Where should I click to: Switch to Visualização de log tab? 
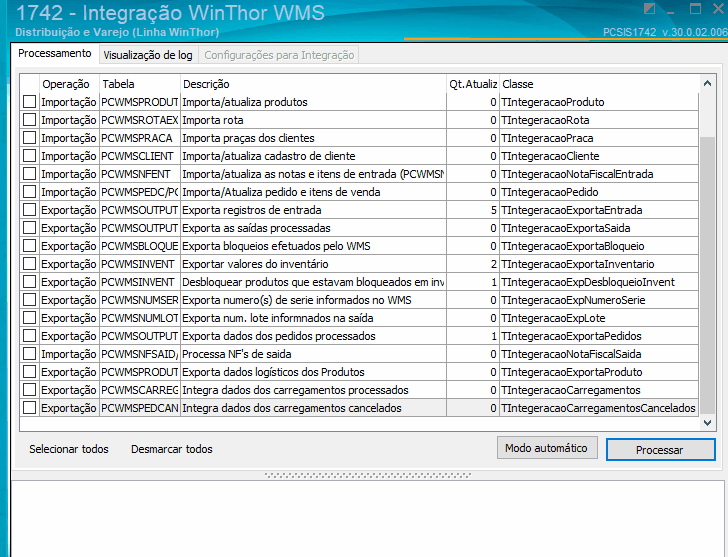pos(148,55)
